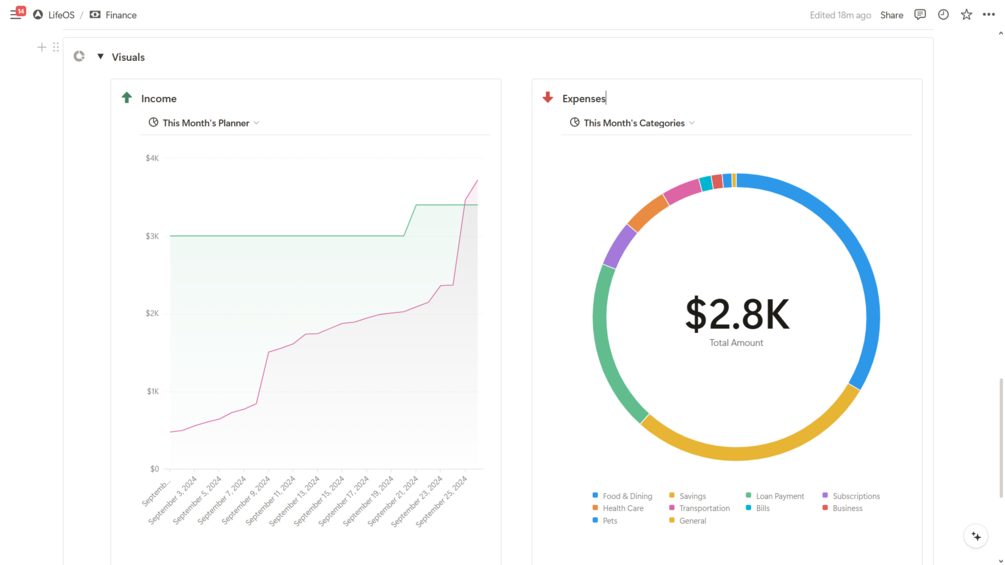Click the $0 axis label

coord(154,469)
